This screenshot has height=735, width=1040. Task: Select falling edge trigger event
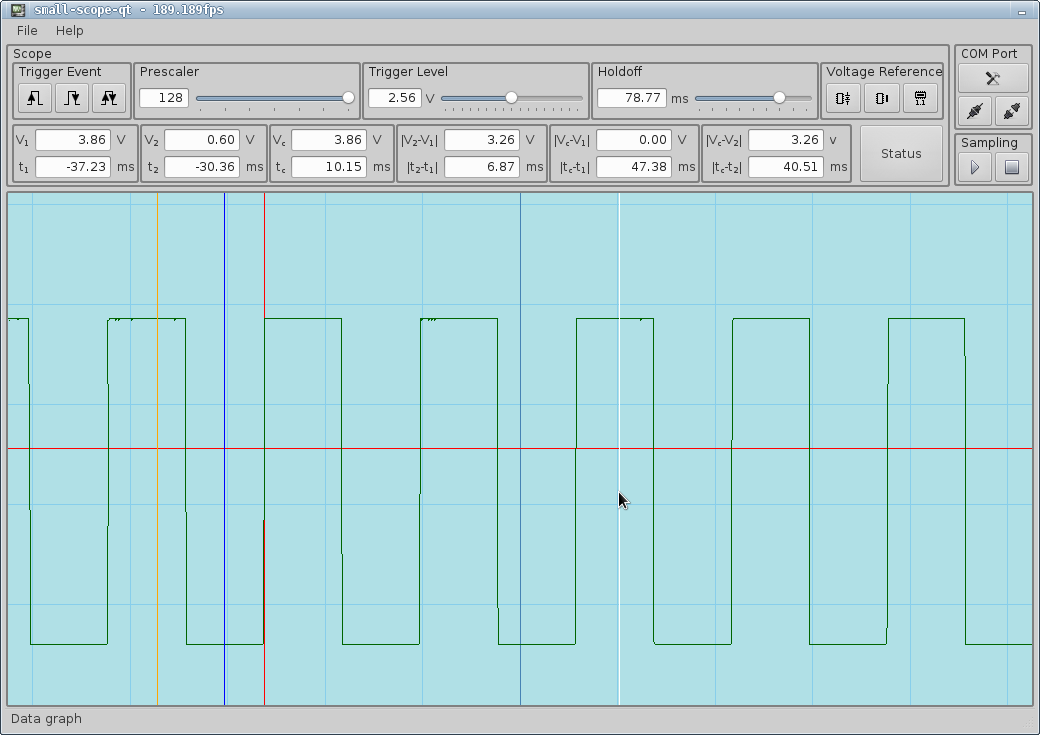[72, 98]
